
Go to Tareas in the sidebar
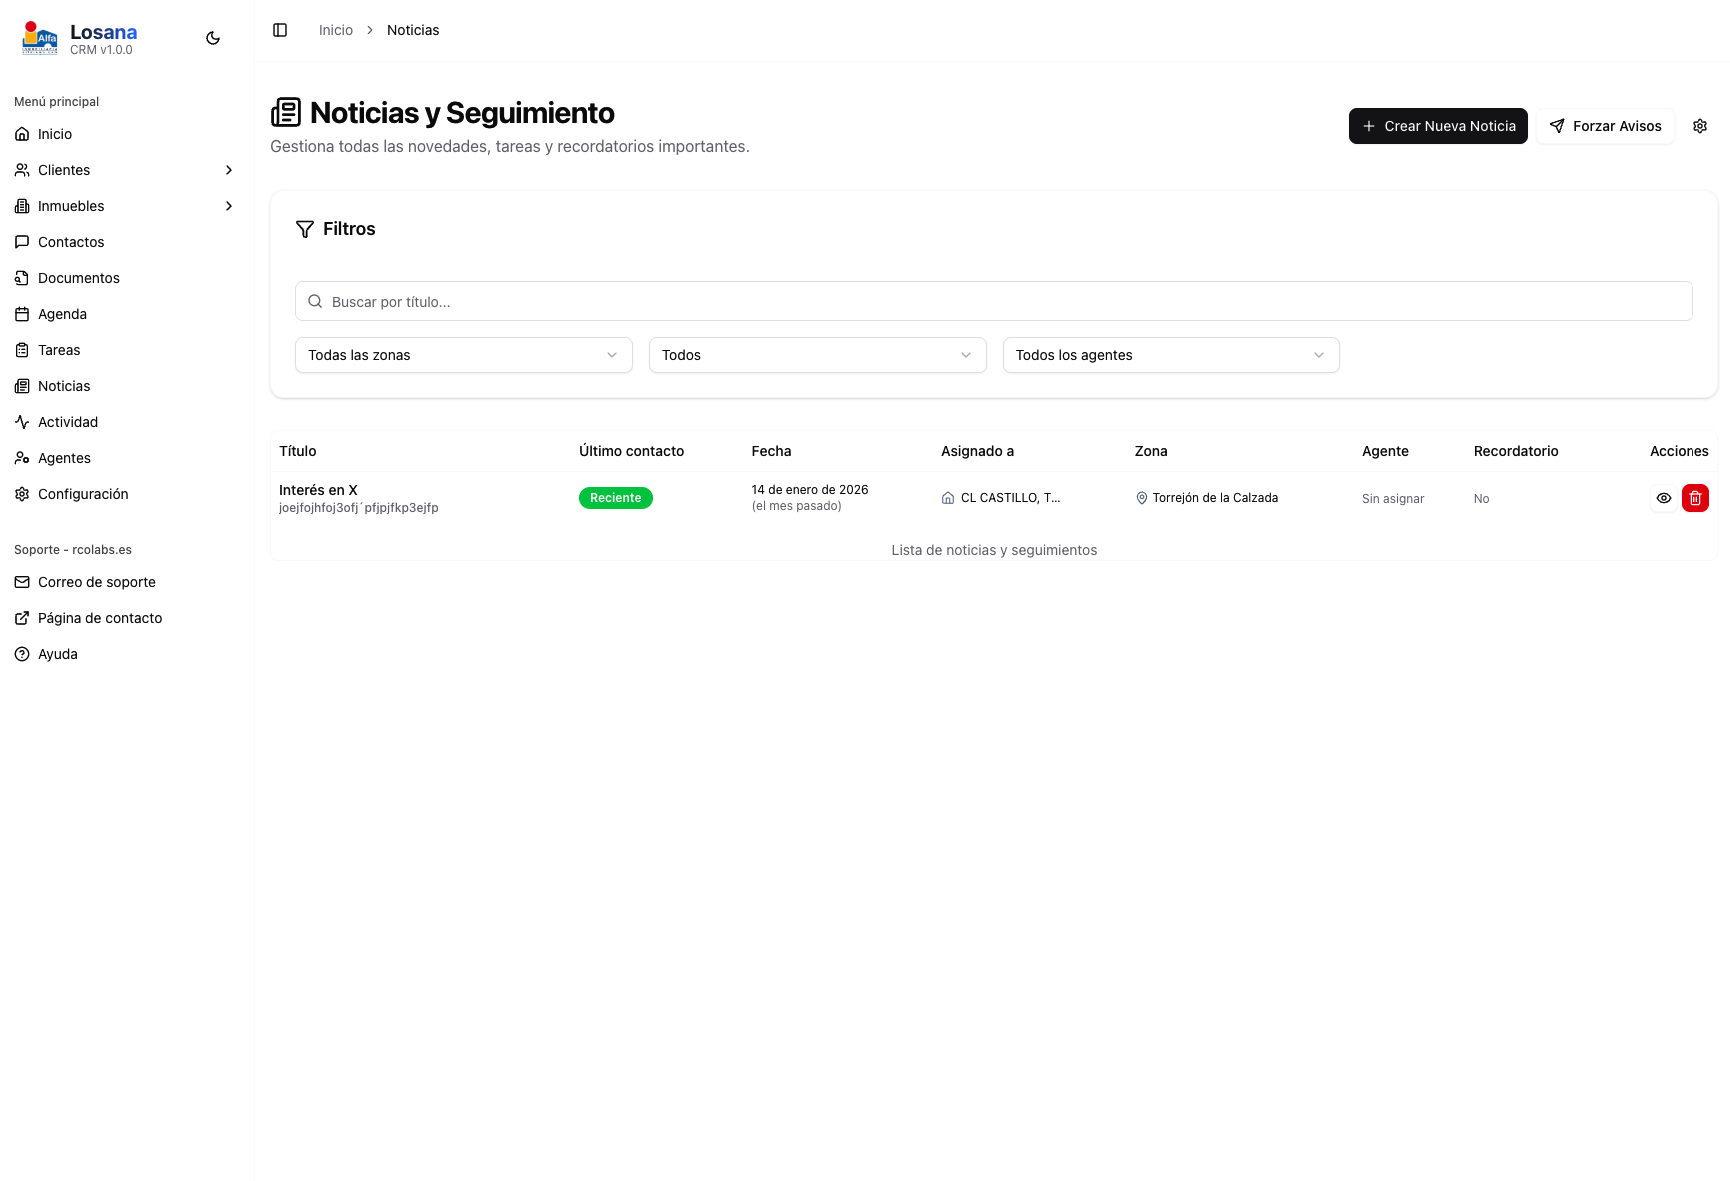[x=59, y=350]
